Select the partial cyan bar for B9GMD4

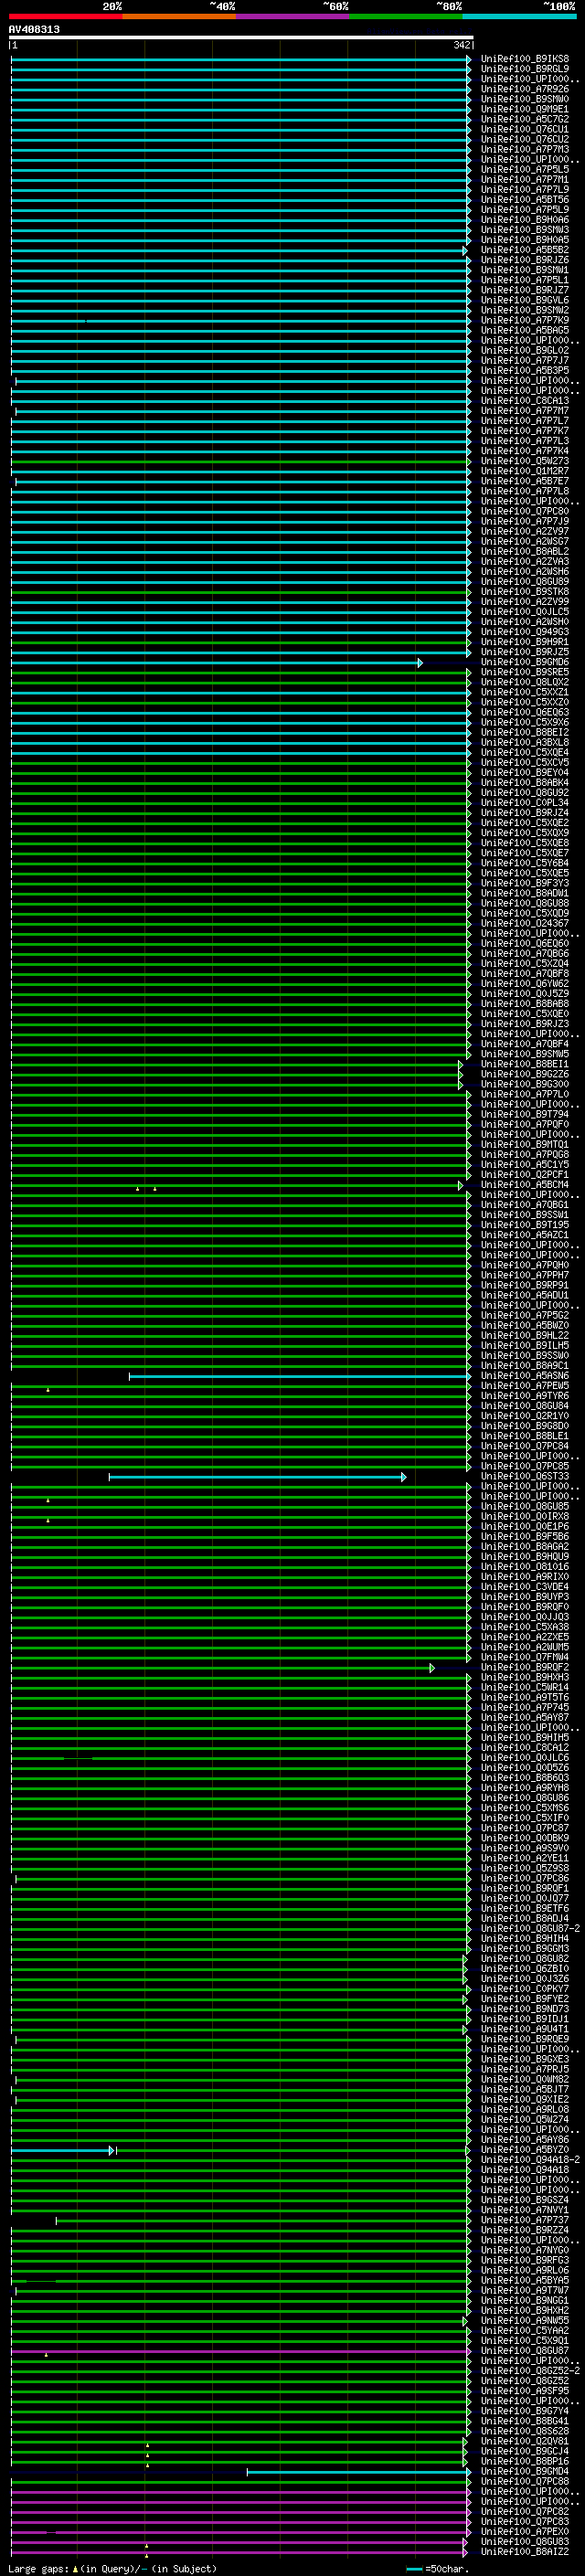click(x=358, y=2472)
